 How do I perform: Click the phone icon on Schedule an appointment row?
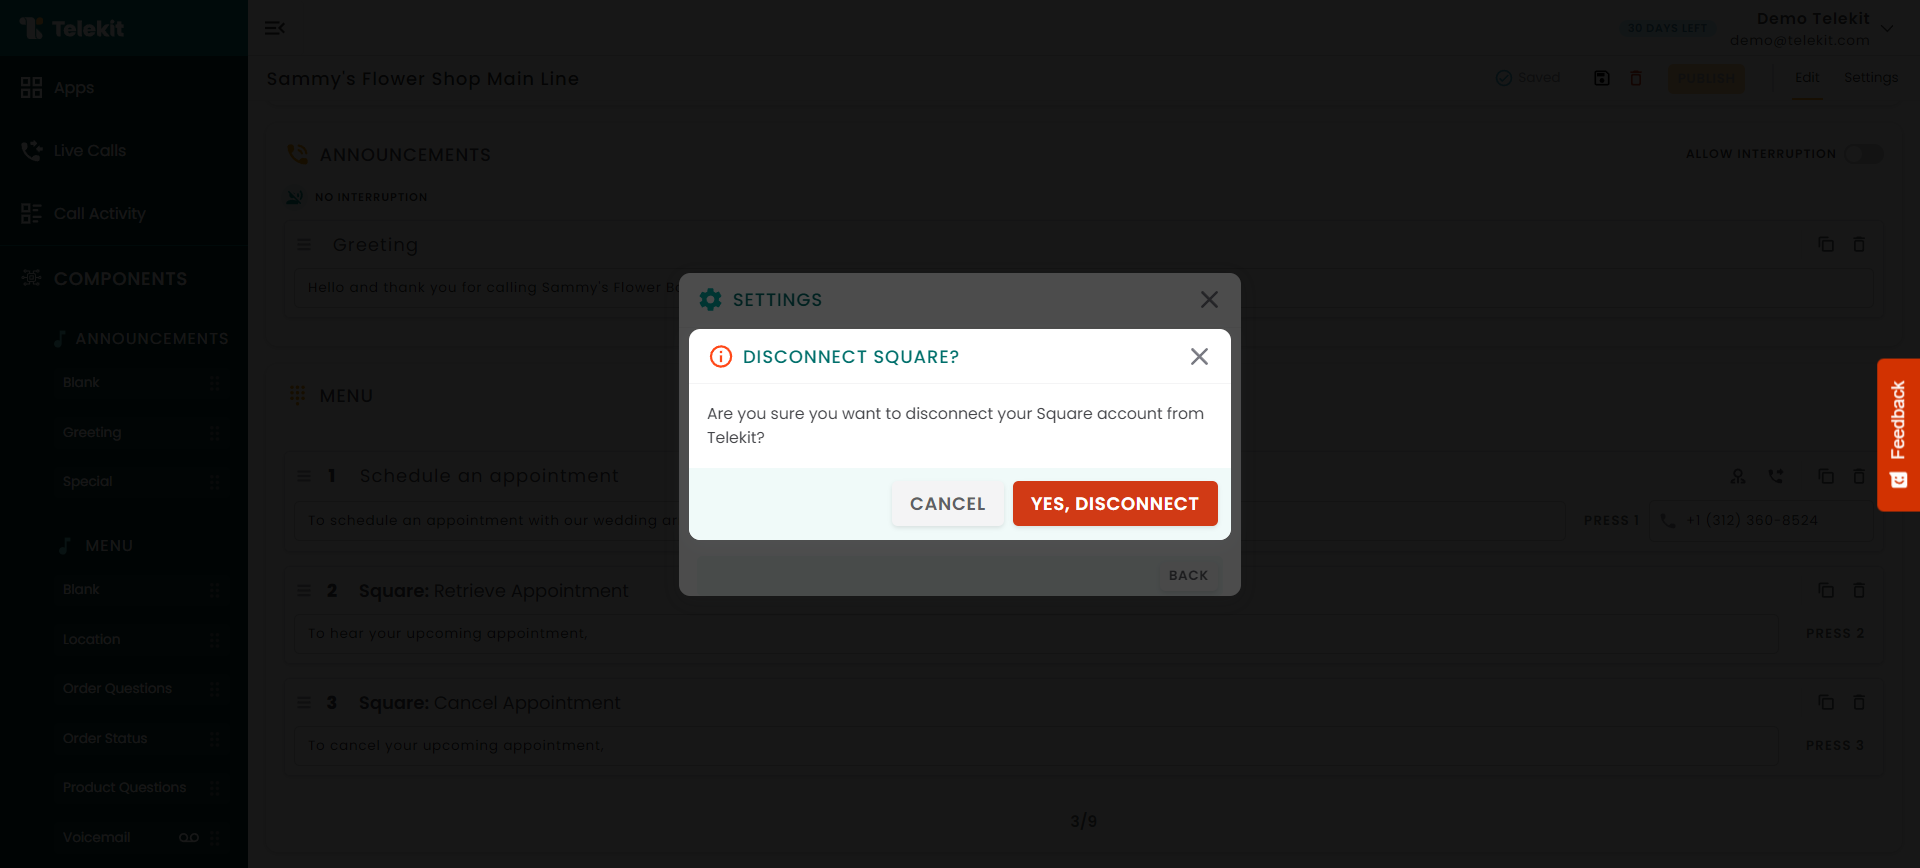tap(1776, 477)
